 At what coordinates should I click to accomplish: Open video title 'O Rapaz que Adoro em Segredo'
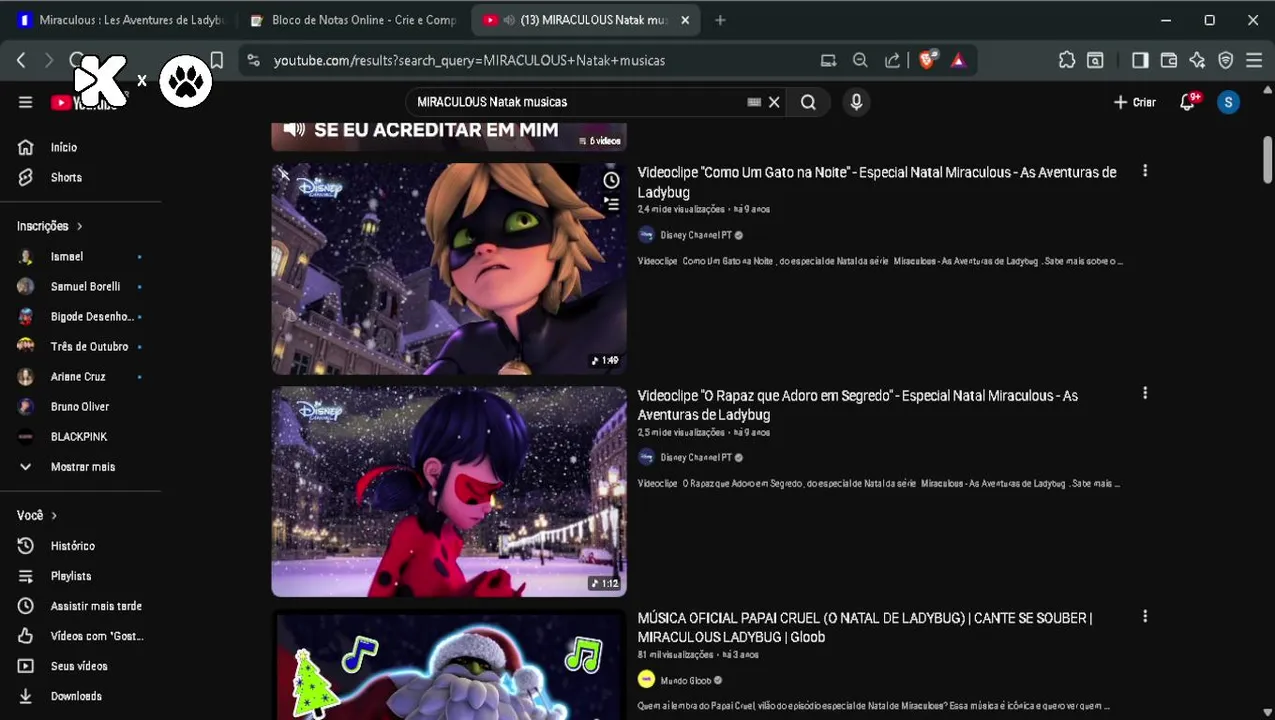click(x=857, y=405)
